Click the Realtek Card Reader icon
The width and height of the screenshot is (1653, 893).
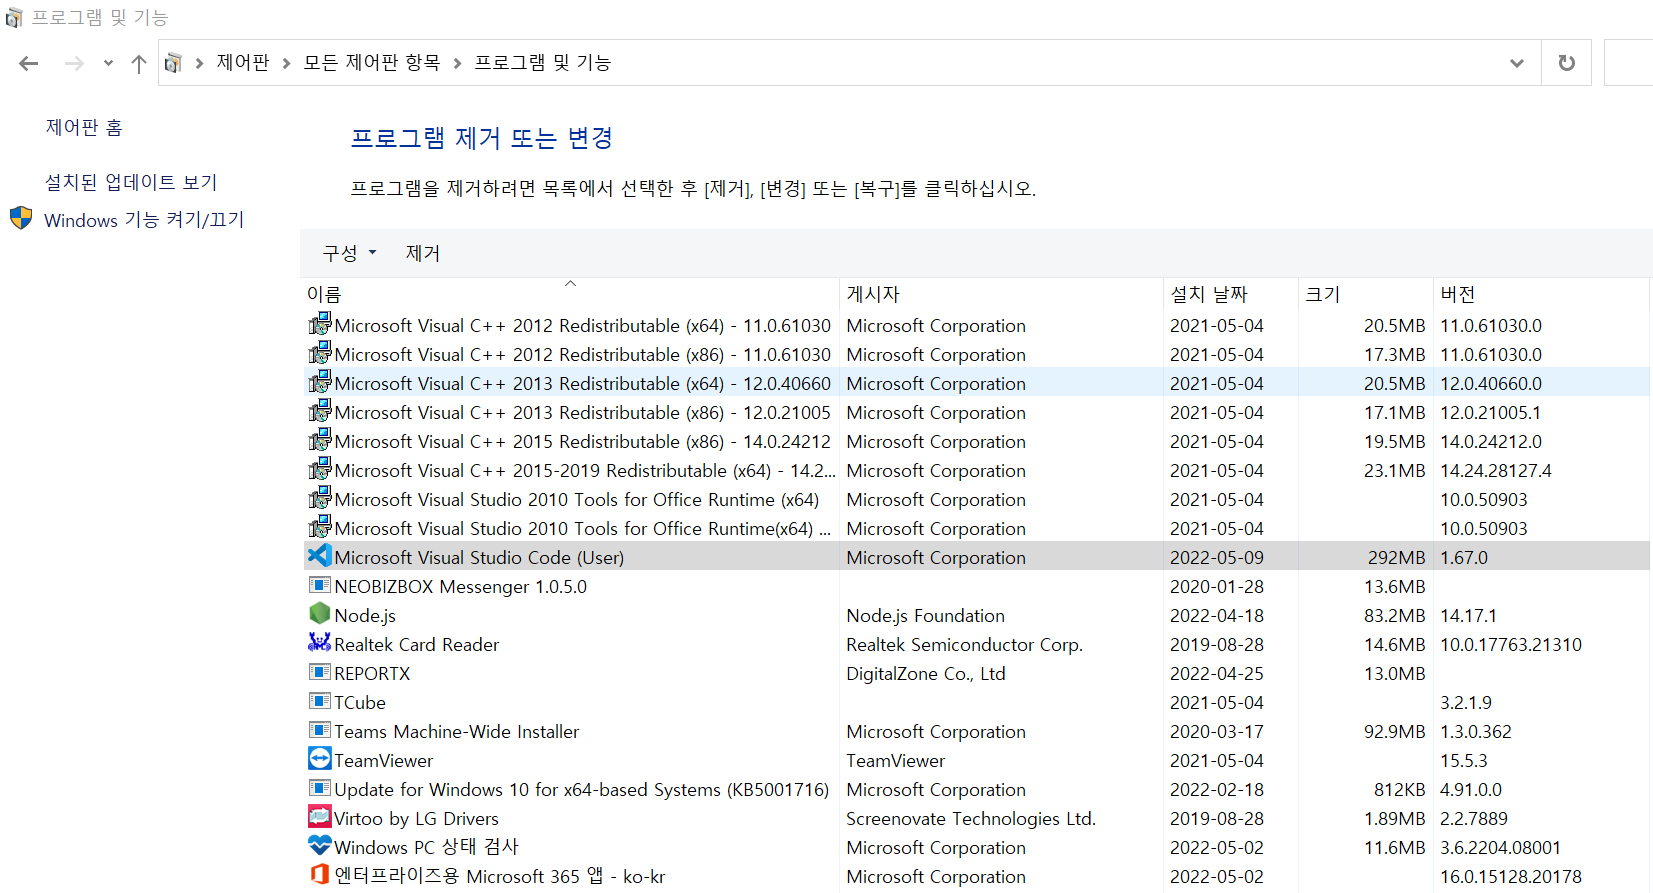coord(320,642)
